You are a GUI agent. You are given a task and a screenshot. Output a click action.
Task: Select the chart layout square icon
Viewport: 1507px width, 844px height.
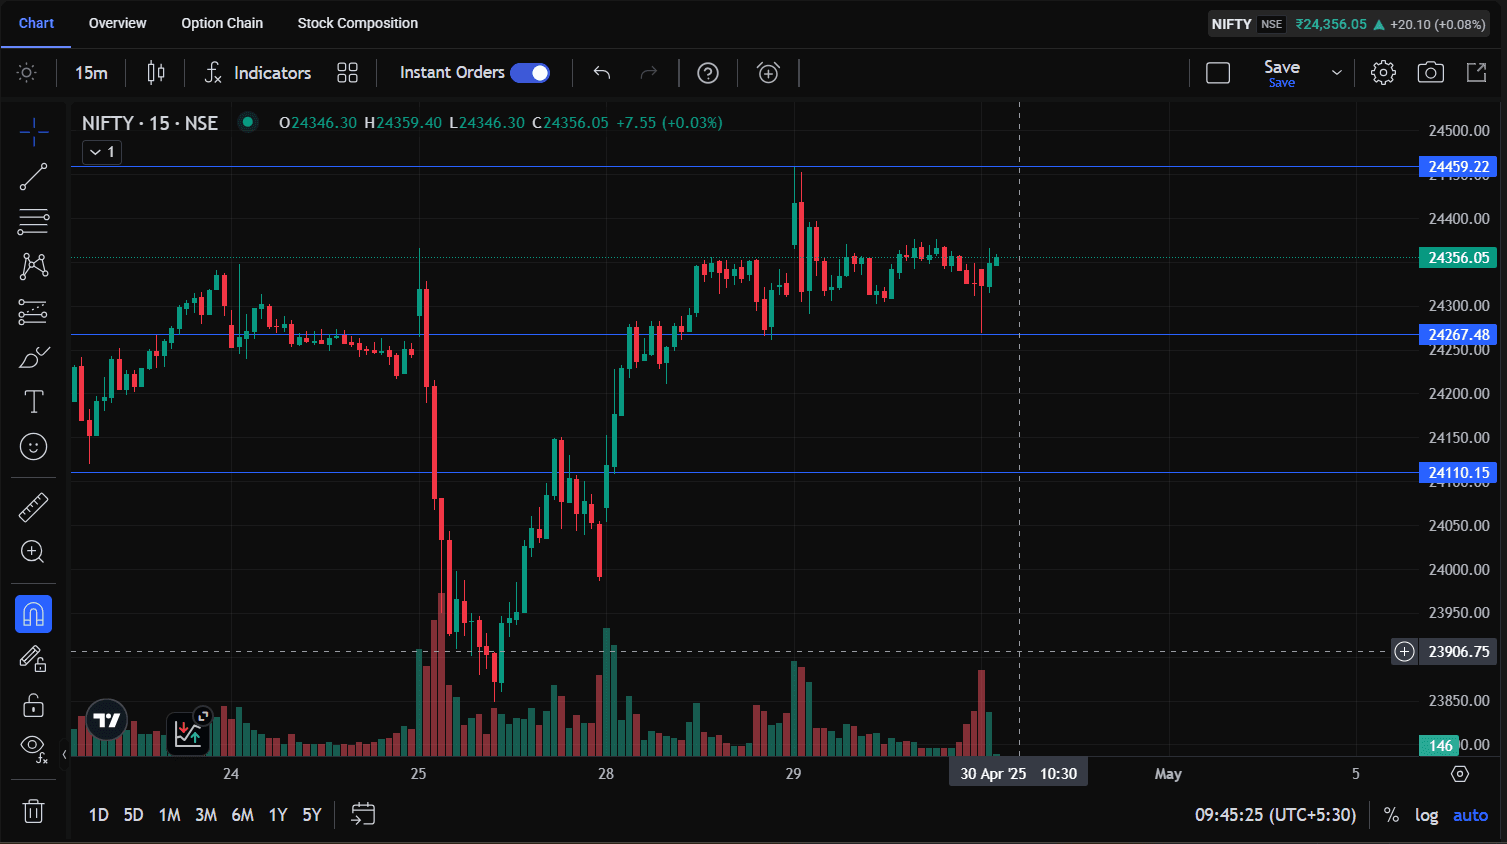pos(1218,73)
